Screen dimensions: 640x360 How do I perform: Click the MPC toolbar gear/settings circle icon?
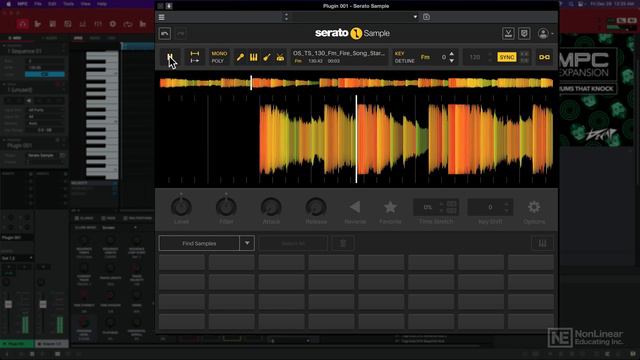(x=113, y=24)
